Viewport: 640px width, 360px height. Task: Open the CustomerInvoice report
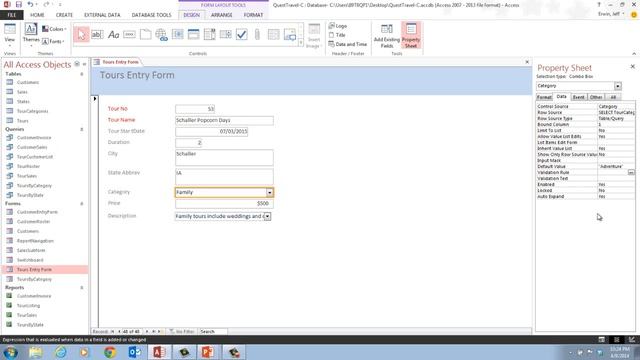click(34, 296)
